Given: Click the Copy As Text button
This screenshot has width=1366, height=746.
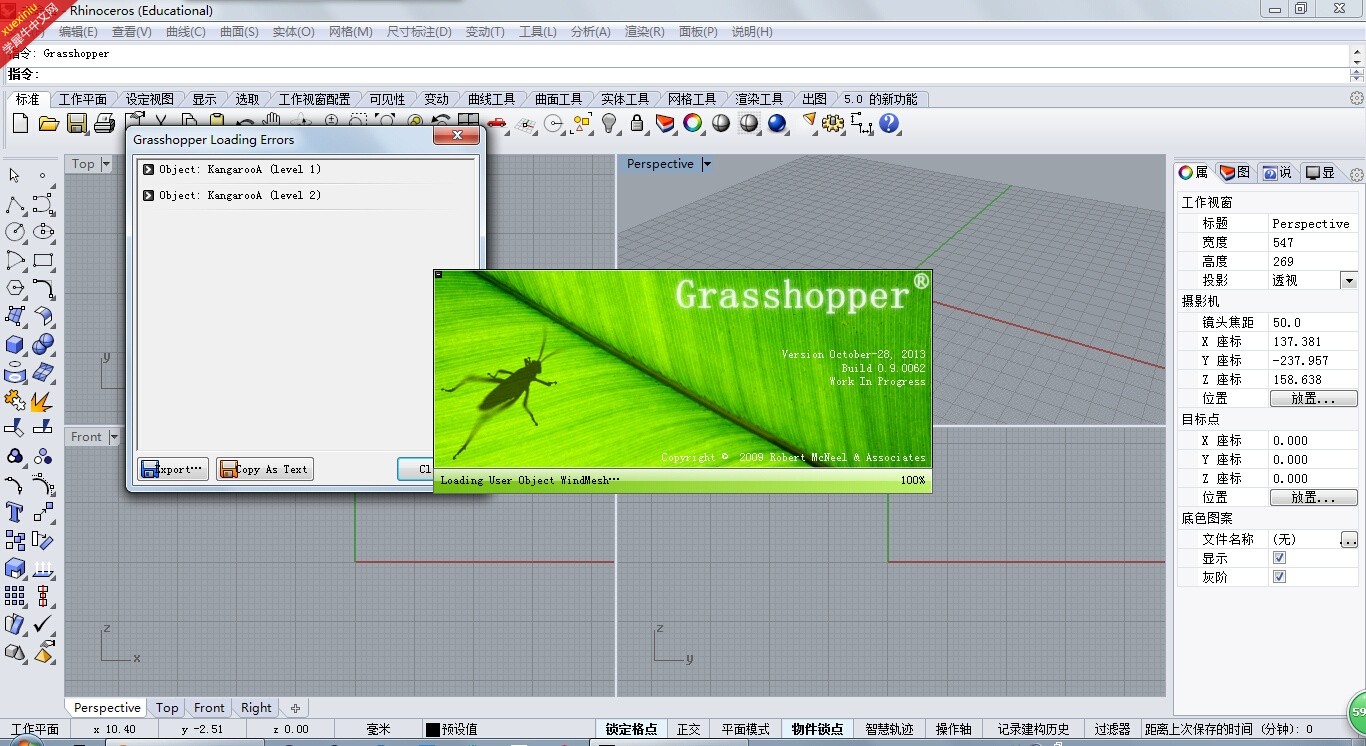Looking at the screenshot, I should coord(265,469).
